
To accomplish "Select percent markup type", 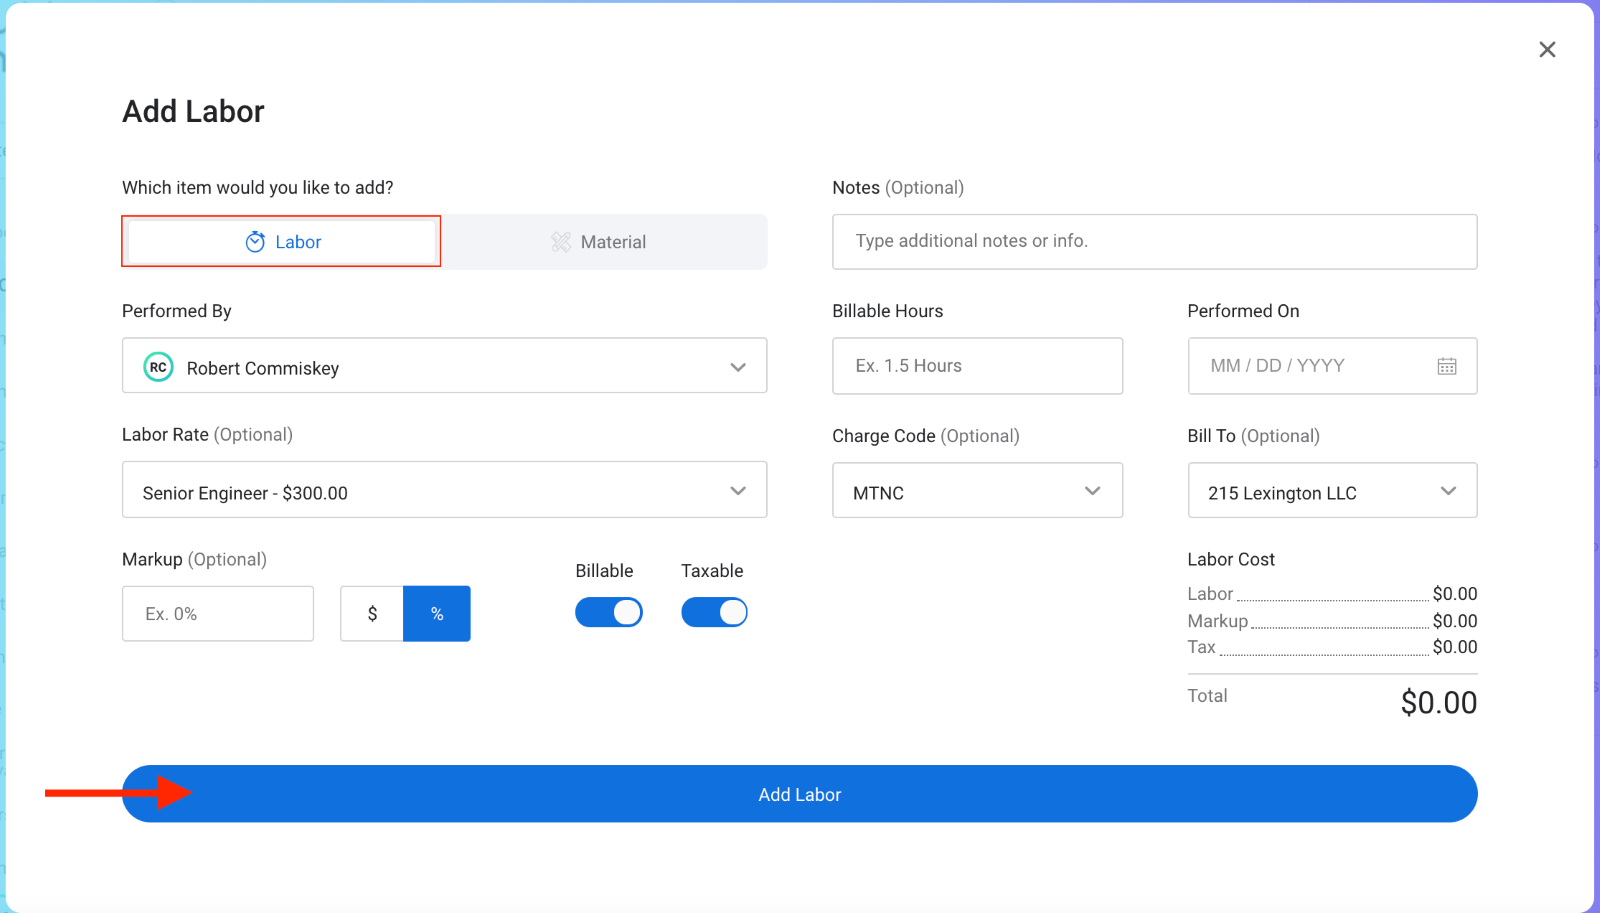I will point(437,614).
